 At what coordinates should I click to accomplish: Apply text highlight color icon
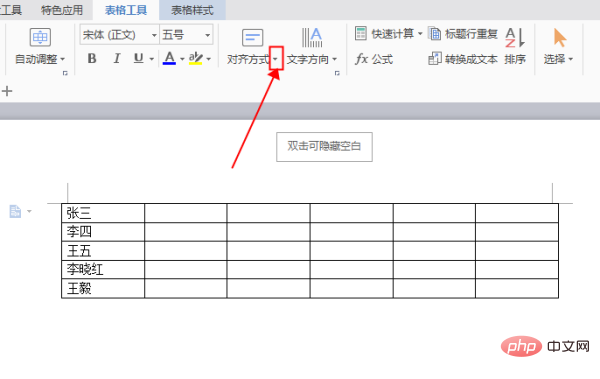tap(196, 58)
